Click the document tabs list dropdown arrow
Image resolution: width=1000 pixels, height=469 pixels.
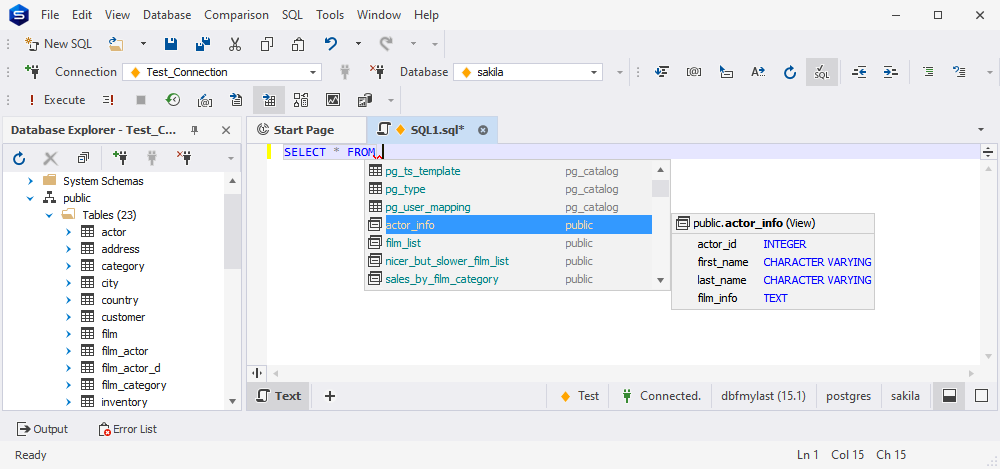pyautogui.click(x=980, y=130)
